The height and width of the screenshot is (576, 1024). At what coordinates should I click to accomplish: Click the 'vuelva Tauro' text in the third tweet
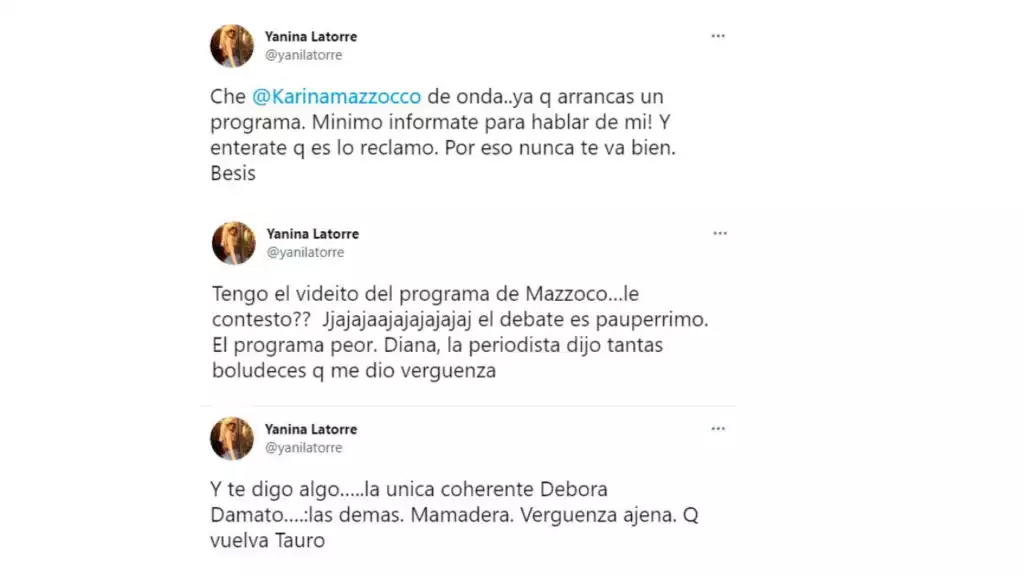267,541
